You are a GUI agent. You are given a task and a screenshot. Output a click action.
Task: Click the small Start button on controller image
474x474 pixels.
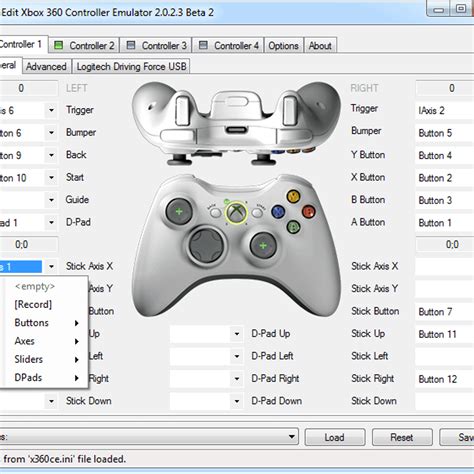(x=257, y=212)
